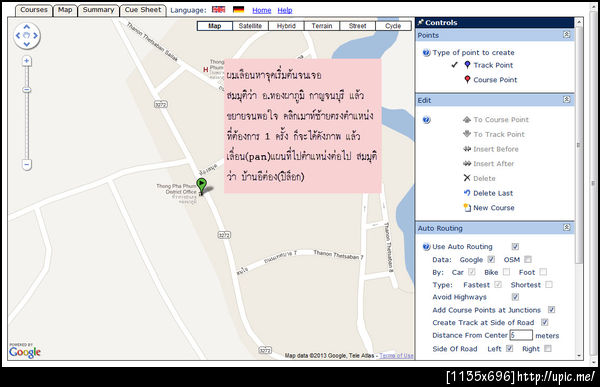Enable Shortest route type checkbox

(x=549, y=284)
